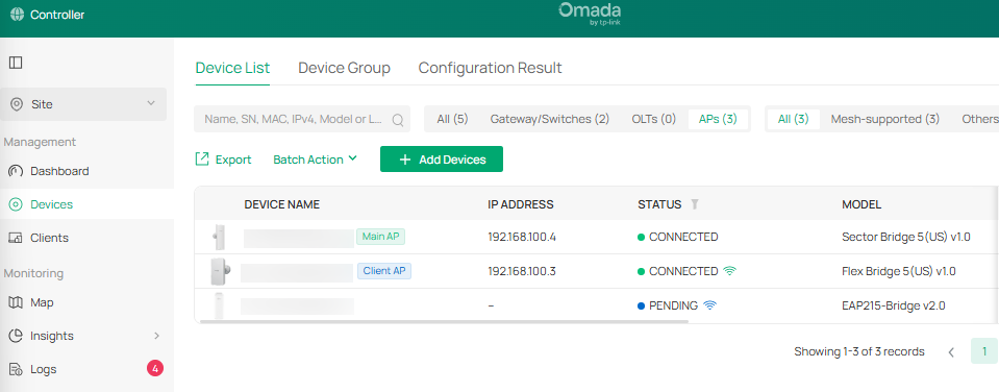Image resolution: width=999 pixels, height=392 pixels.
Task: Switch to the Device List tab
Action: (233, 68)
